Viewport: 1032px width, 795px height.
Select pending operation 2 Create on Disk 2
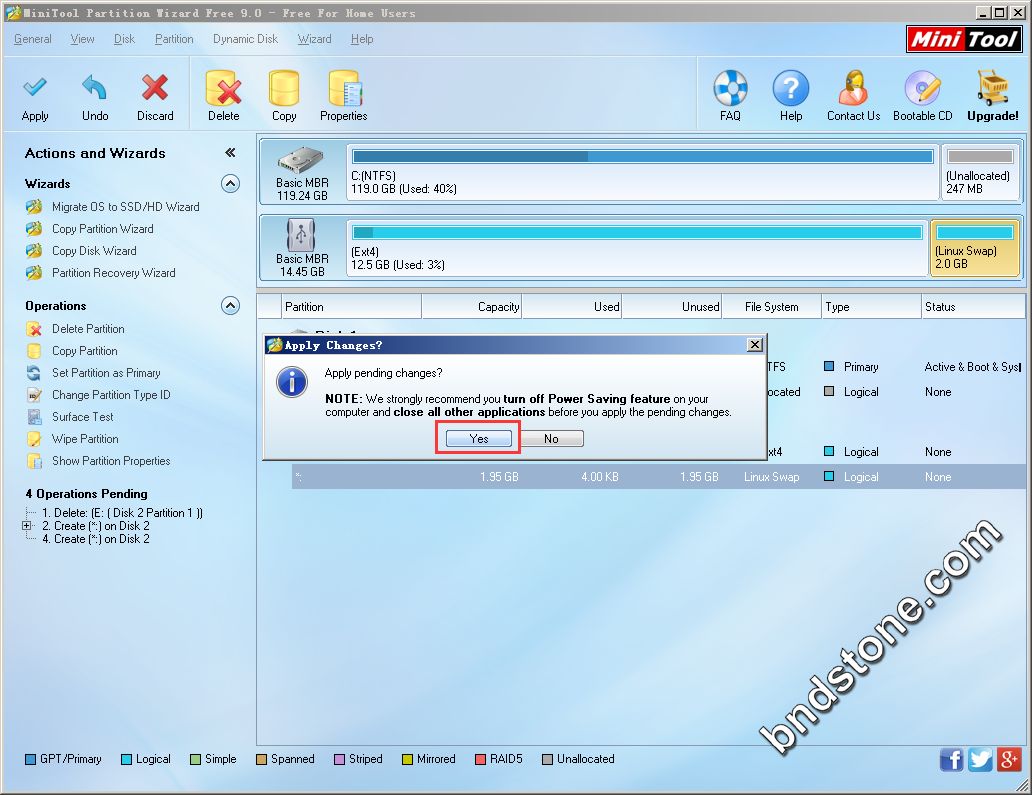(x=95, y=526)
